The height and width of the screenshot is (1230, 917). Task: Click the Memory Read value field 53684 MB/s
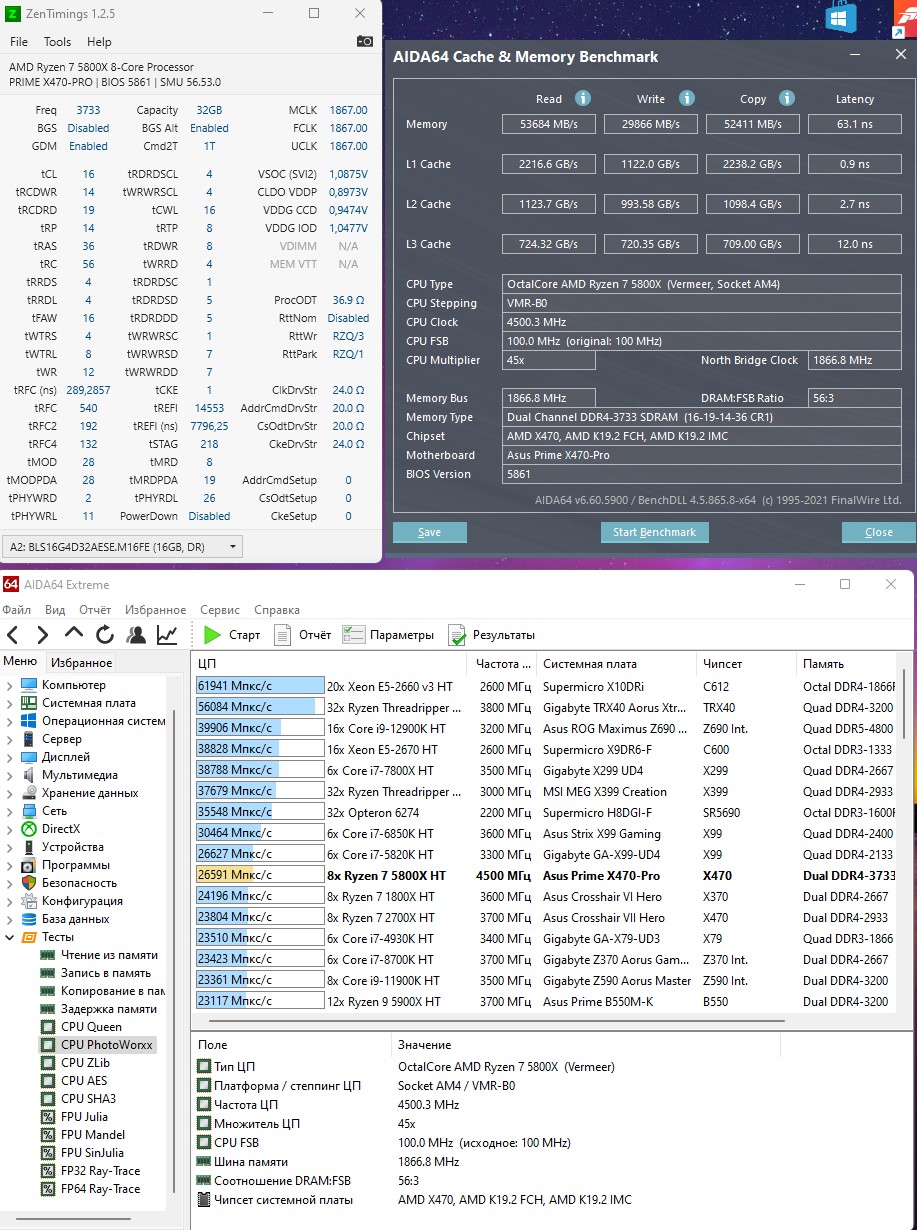pos(549,124)
